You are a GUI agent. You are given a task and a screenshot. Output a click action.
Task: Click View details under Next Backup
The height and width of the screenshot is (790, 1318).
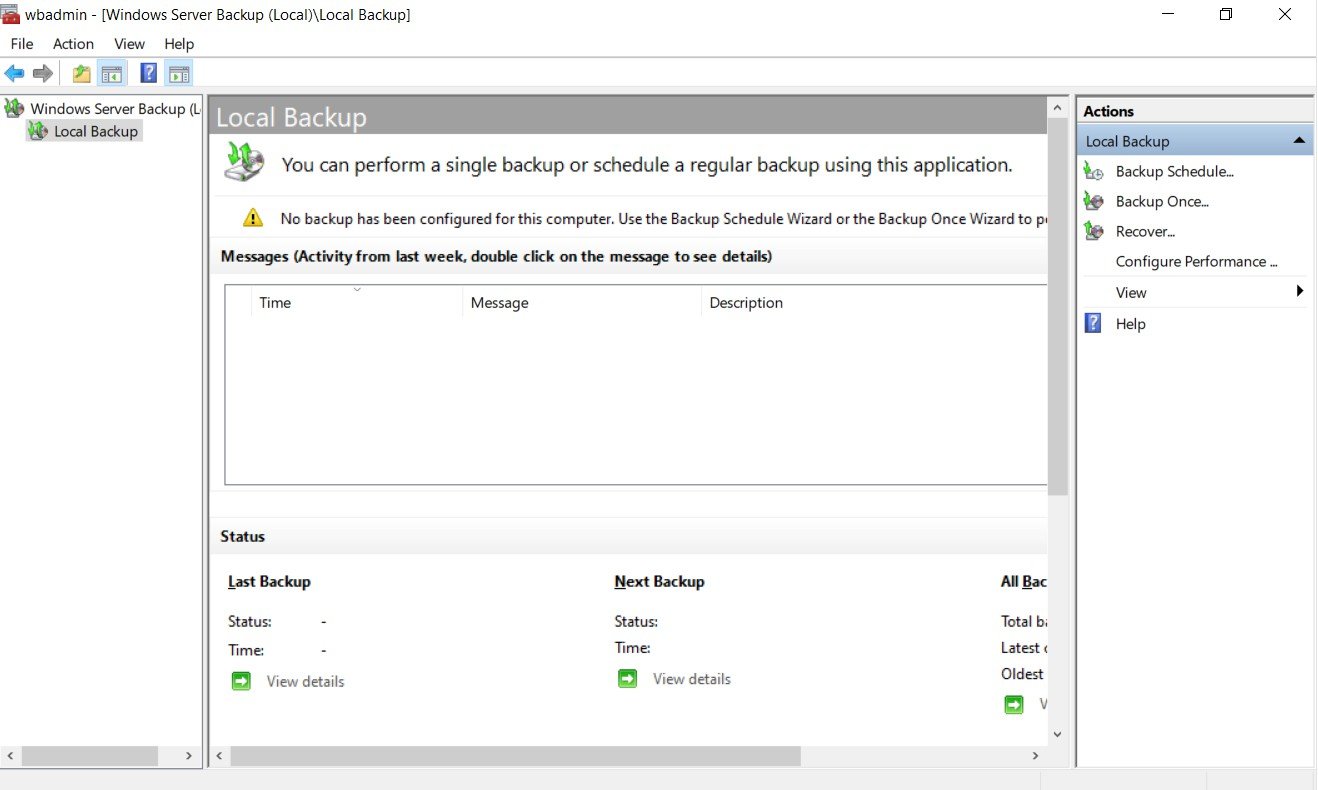tap(692, 679)
